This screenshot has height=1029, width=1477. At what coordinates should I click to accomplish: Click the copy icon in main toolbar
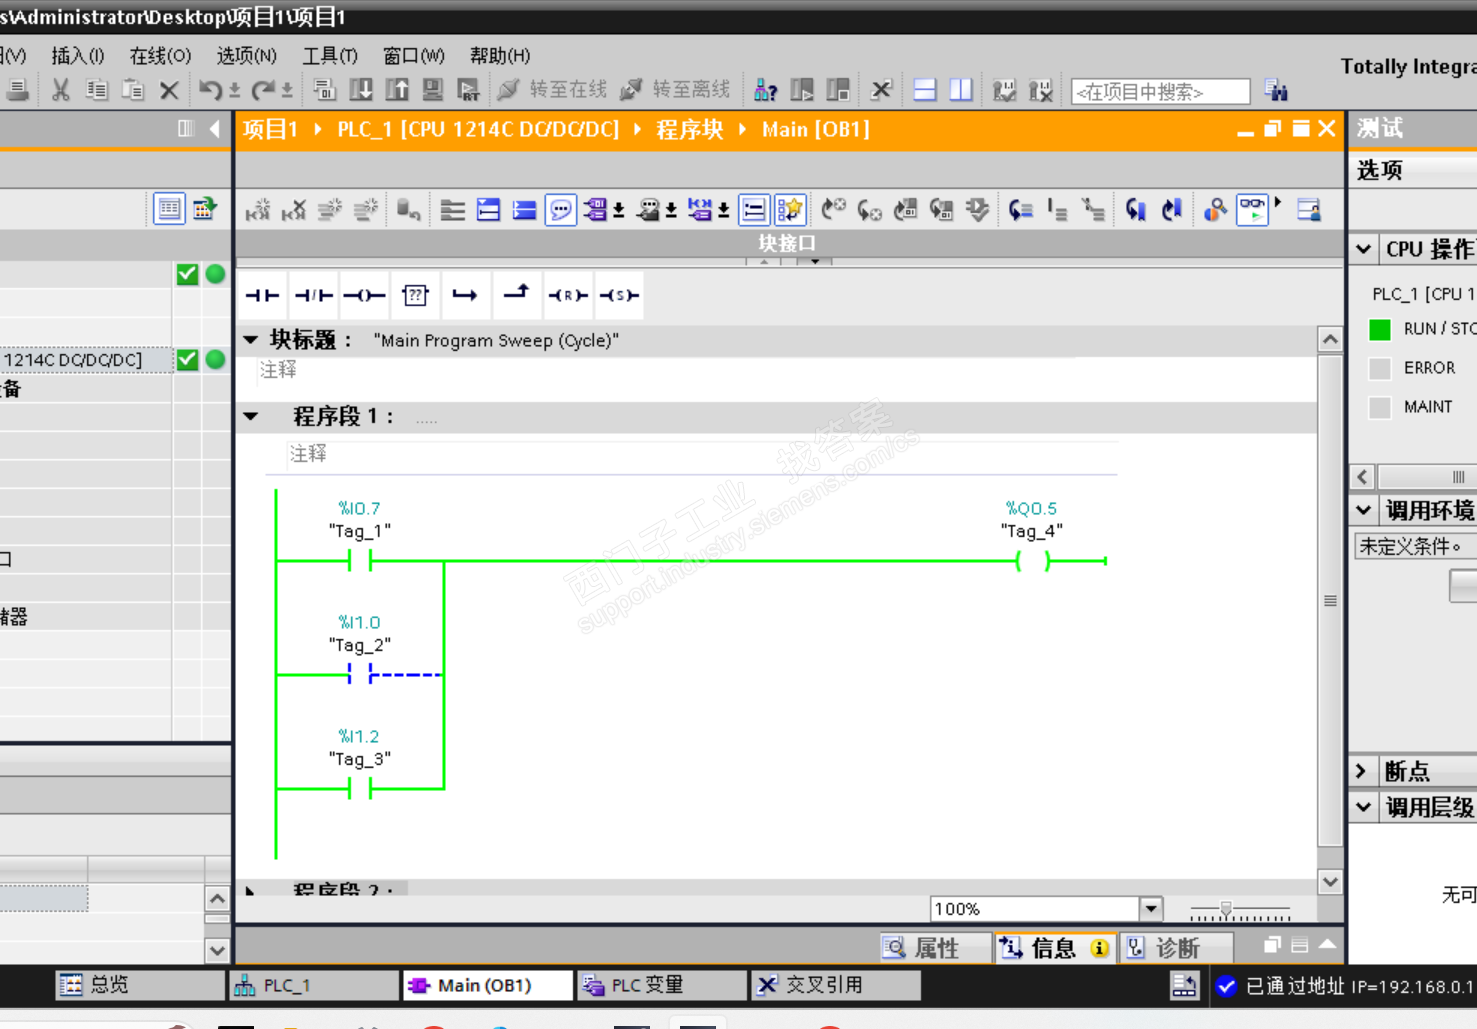pos(97,90)
